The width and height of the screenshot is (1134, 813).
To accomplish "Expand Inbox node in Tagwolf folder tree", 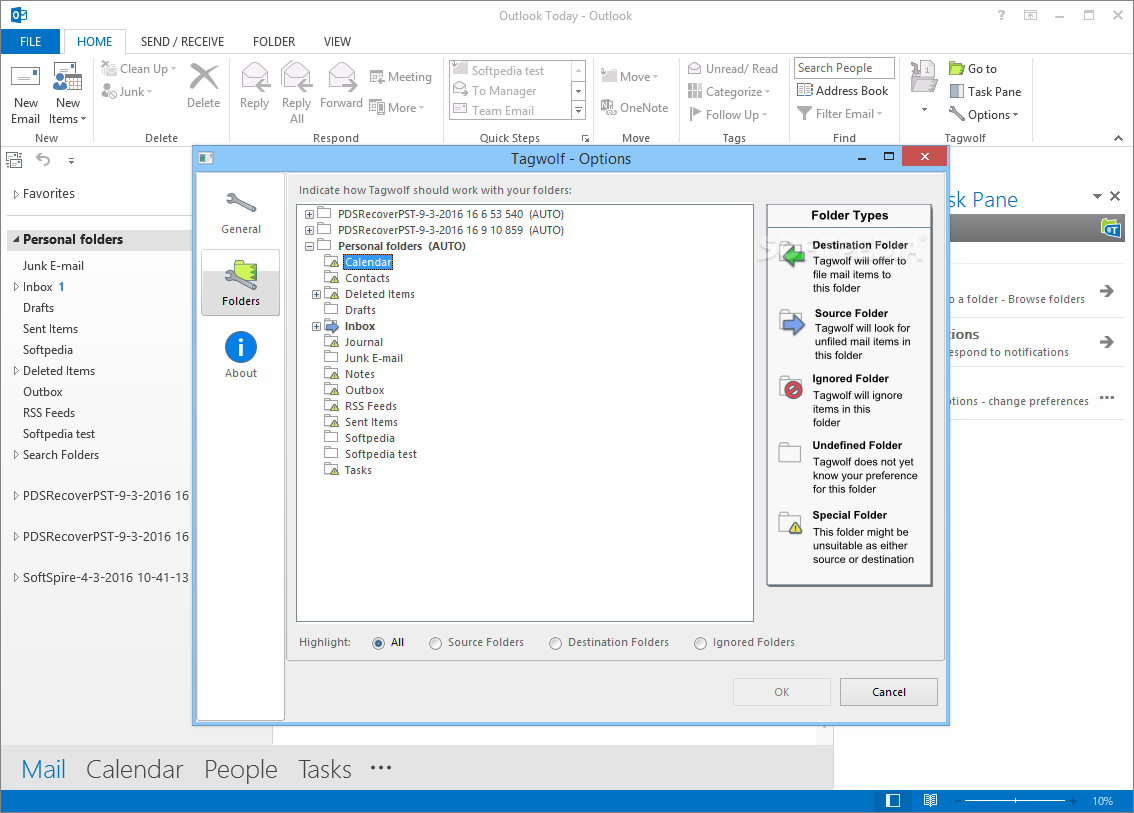I will click(x=316, y=326).
